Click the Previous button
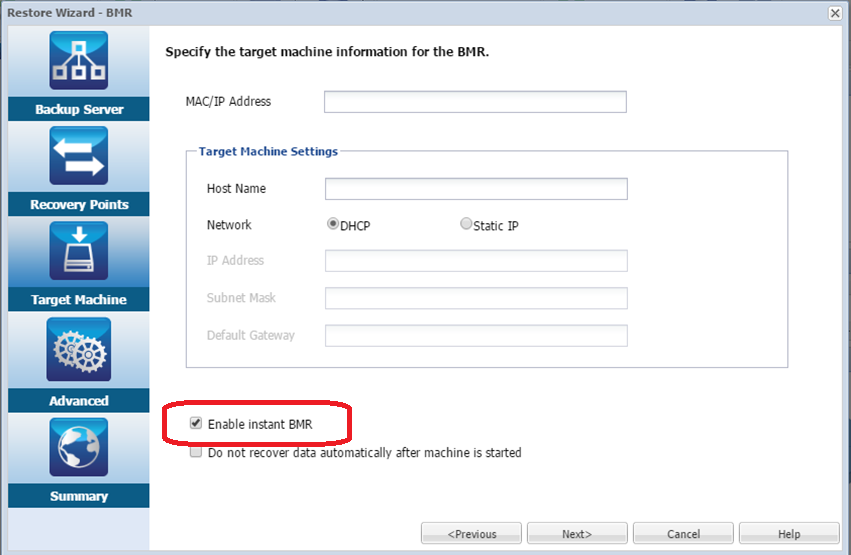 tap(472, 534)
